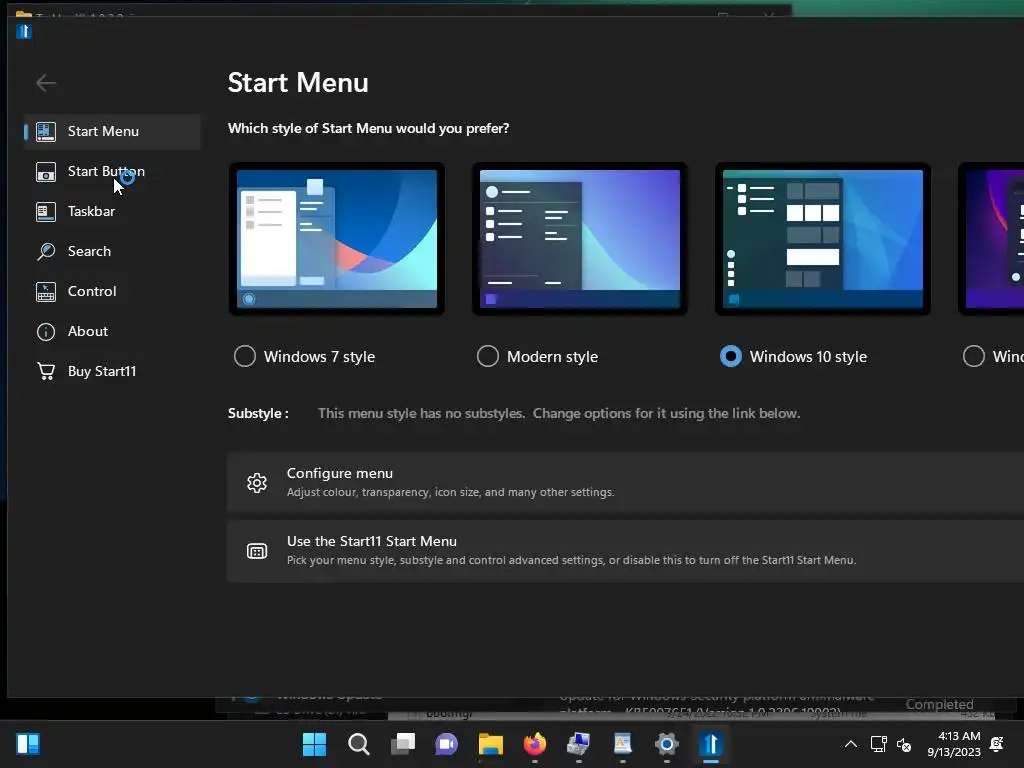1024x768 pixels.
Task: Go back using the arrow icon
Action: pyautogui.click(x=46, y=83)
